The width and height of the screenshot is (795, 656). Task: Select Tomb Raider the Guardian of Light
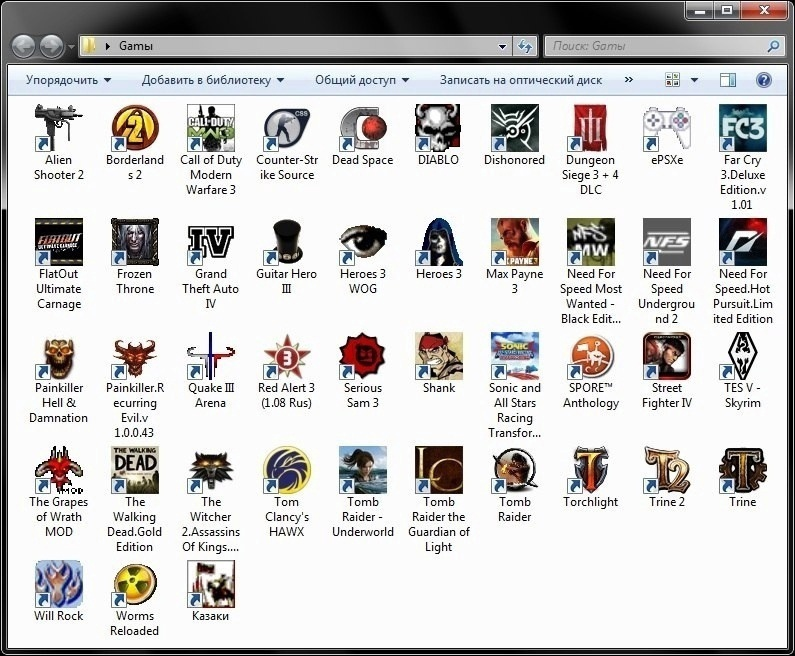point(439,470)
